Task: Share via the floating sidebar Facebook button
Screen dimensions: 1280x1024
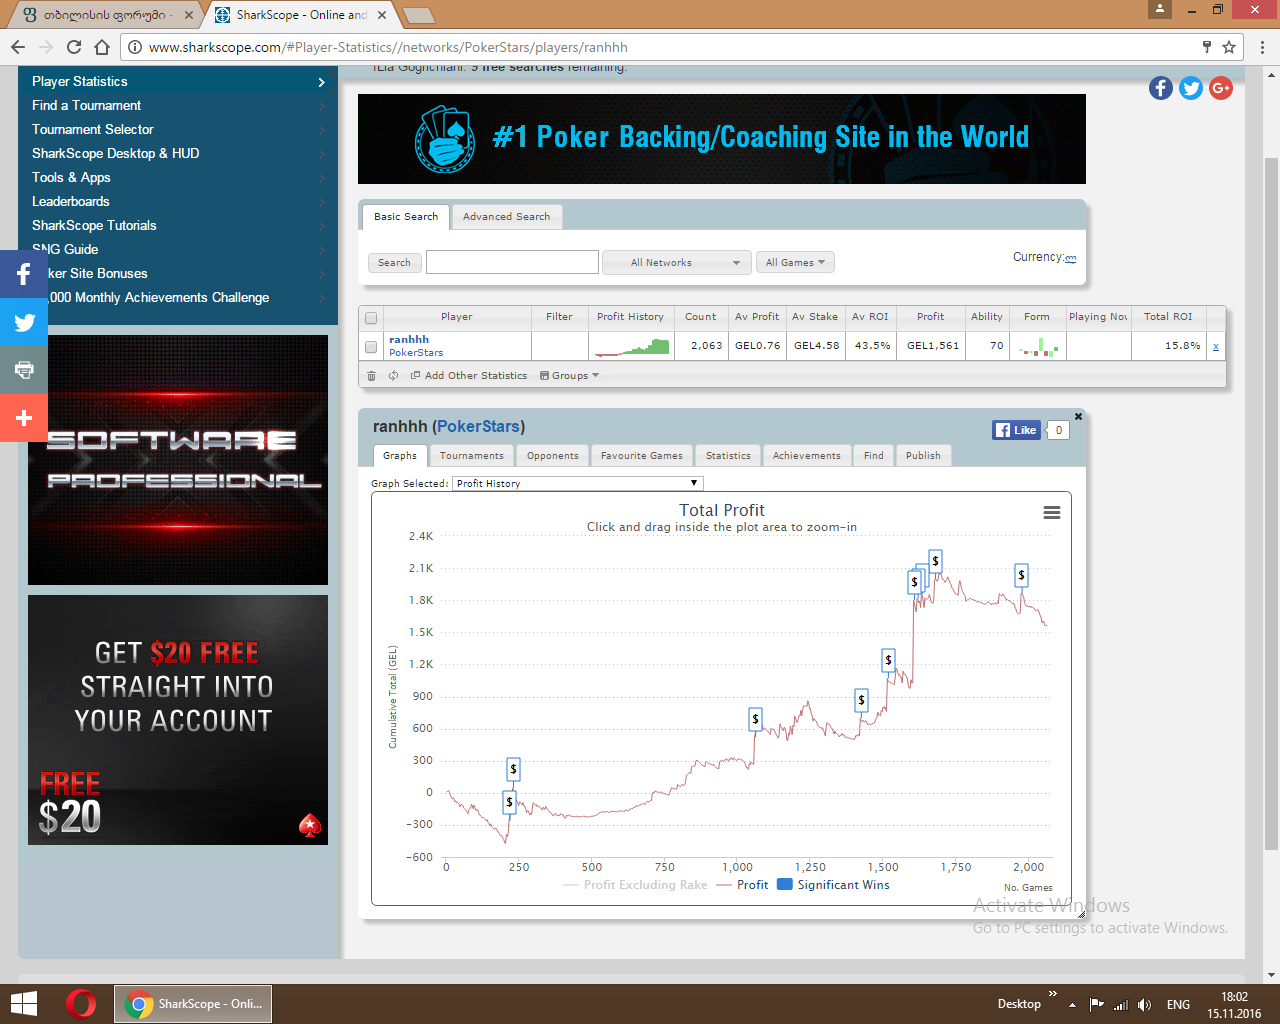Action: click(24, 274)
